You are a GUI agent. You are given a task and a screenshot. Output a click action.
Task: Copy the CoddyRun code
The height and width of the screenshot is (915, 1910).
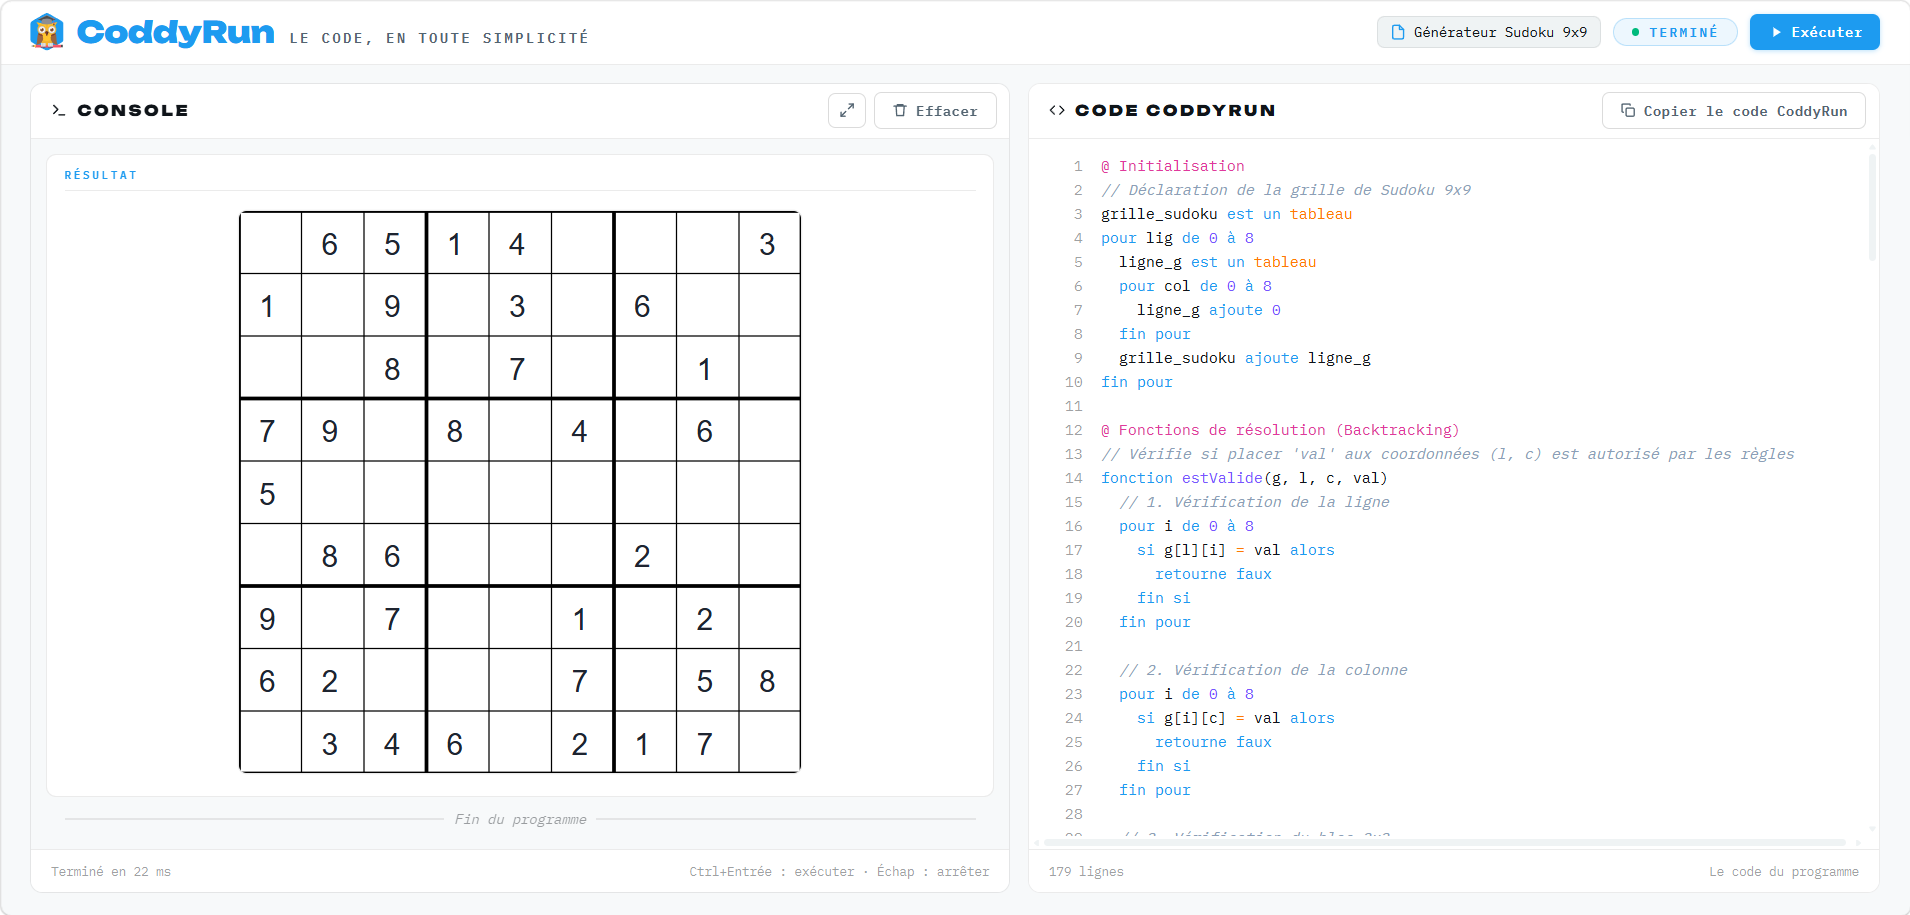tap(1734, 110)
